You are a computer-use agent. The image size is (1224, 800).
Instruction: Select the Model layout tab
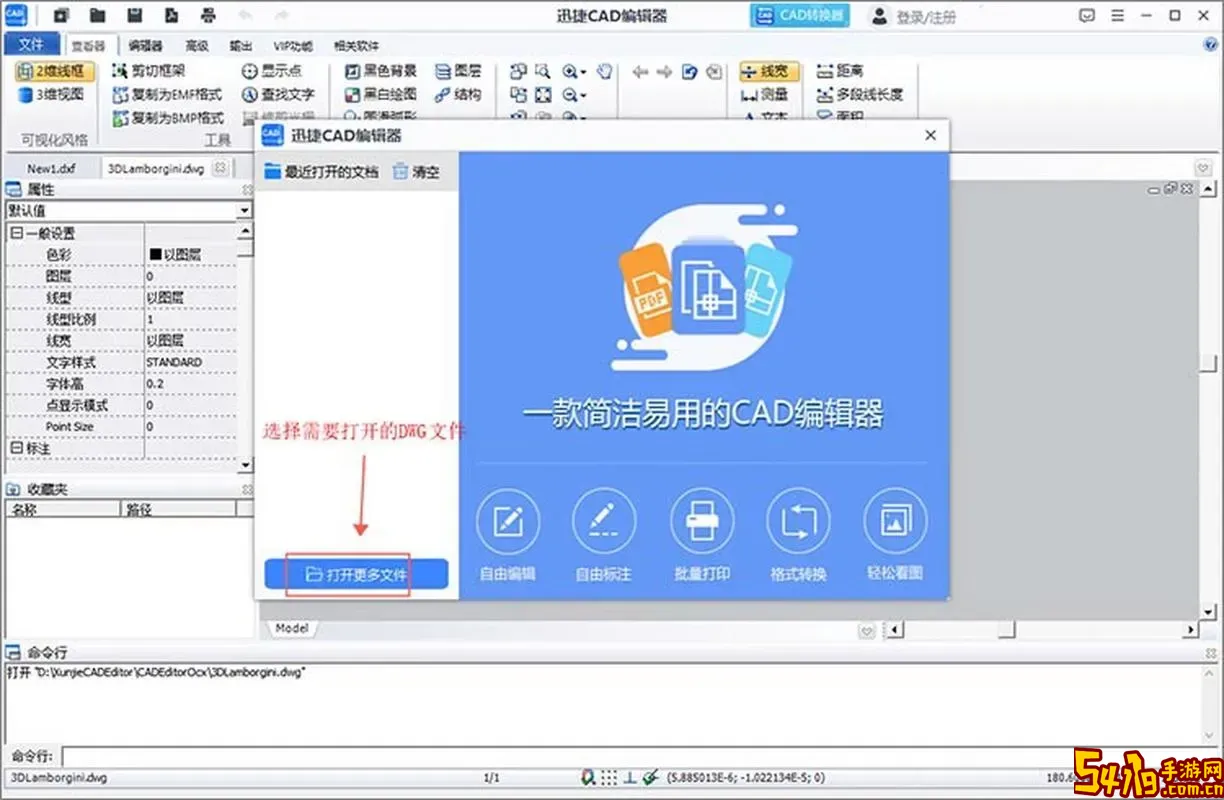[x=291, y=628]
